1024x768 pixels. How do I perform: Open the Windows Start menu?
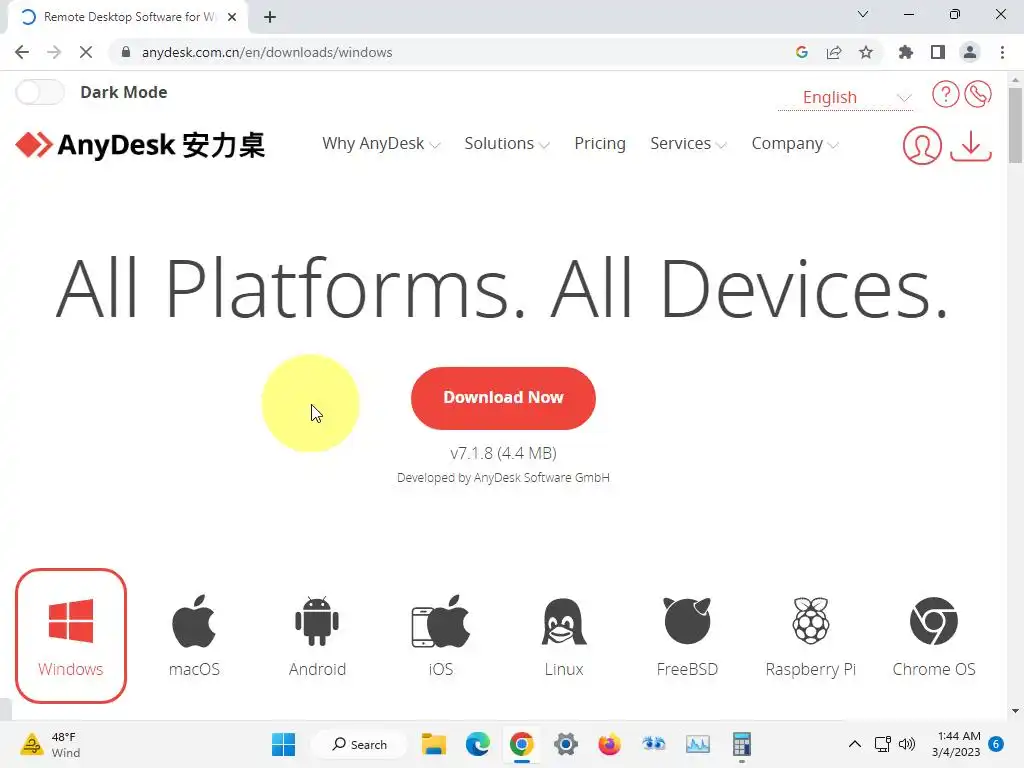[x=283, y=744]
